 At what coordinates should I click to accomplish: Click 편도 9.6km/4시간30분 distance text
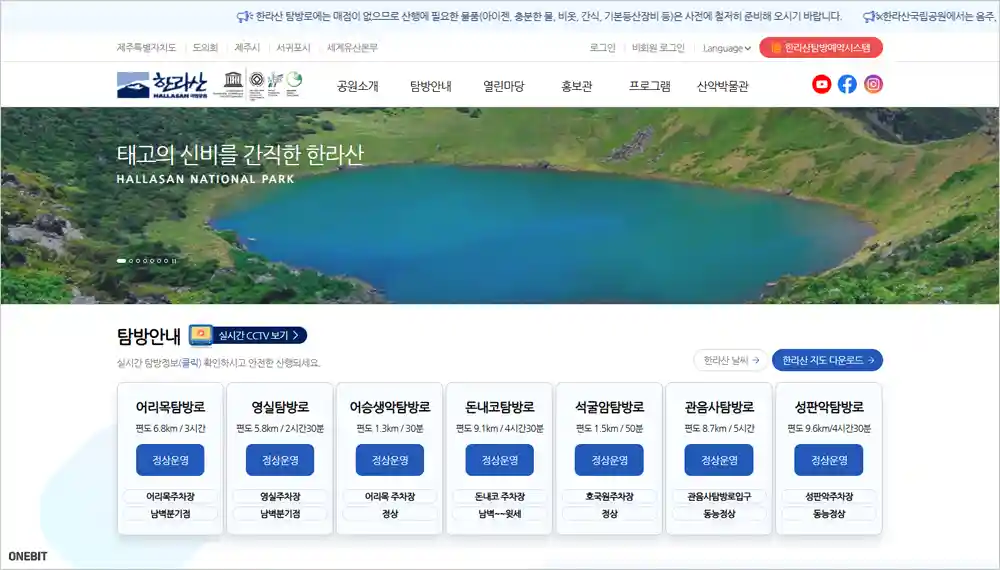[x=828, y=428]
